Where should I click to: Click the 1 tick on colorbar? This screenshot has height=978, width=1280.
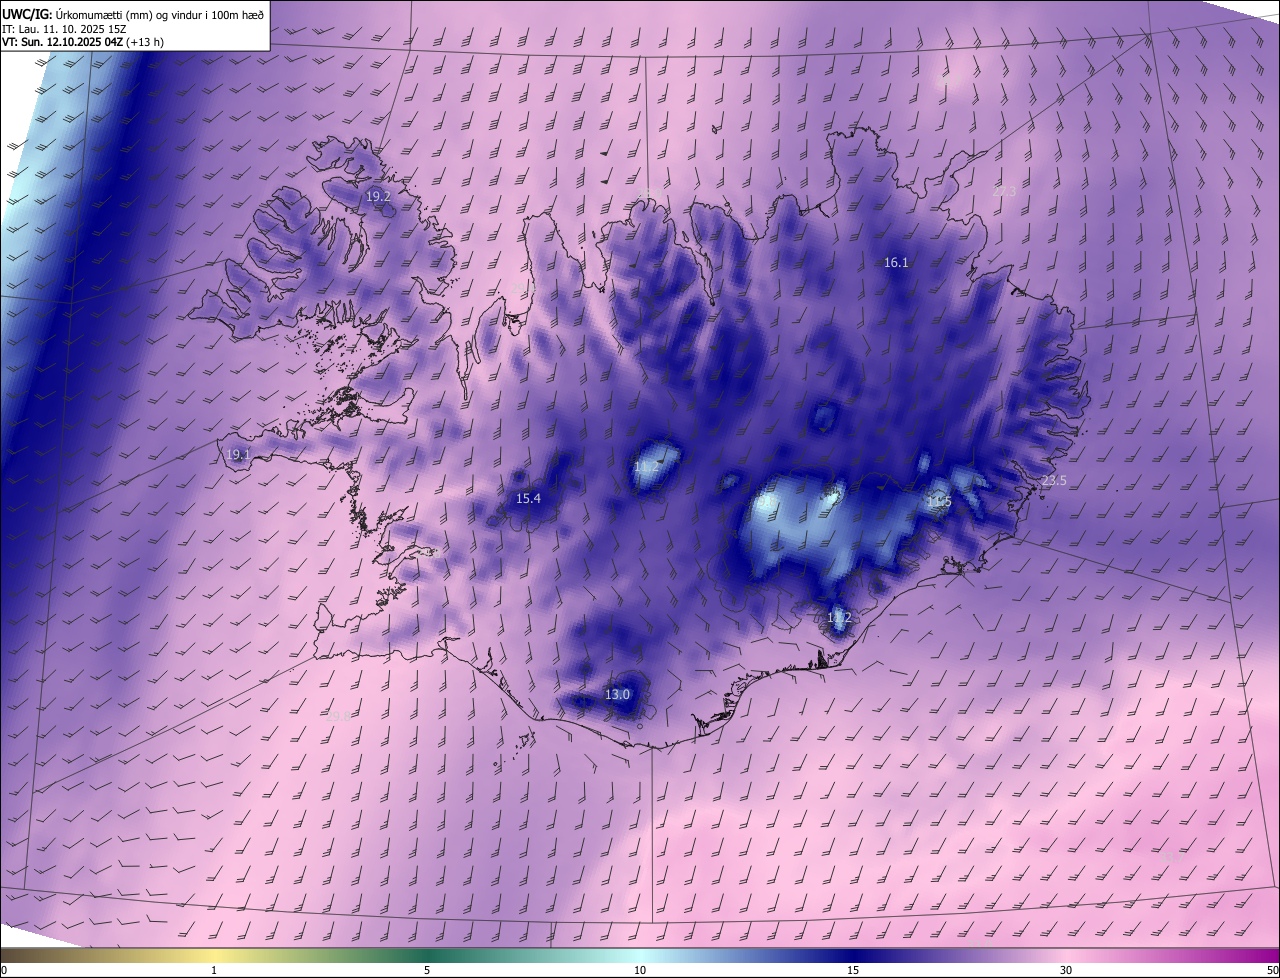coord(214,971)
